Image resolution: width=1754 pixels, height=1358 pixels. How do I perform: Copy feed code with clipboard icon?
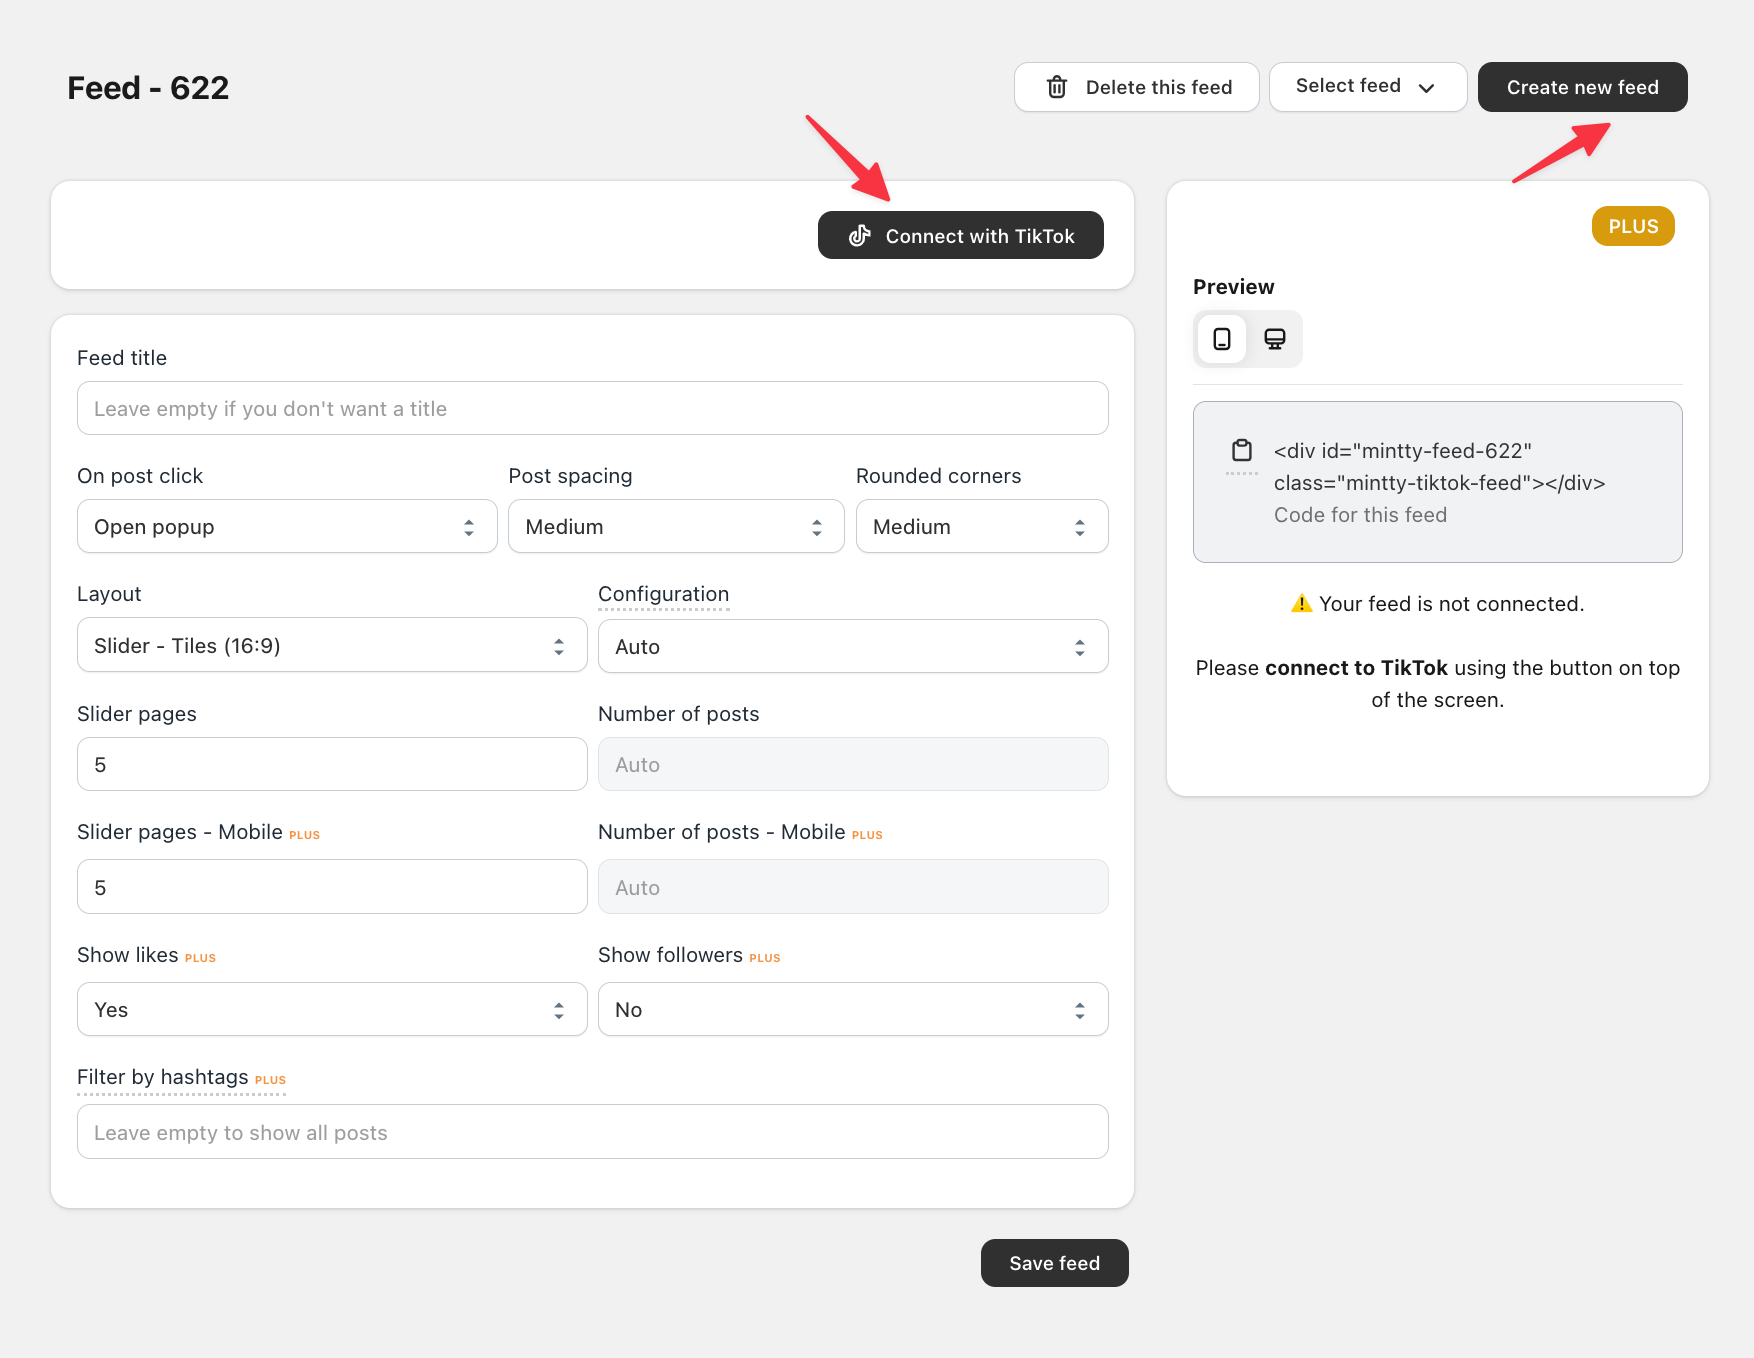(1242, 450)
